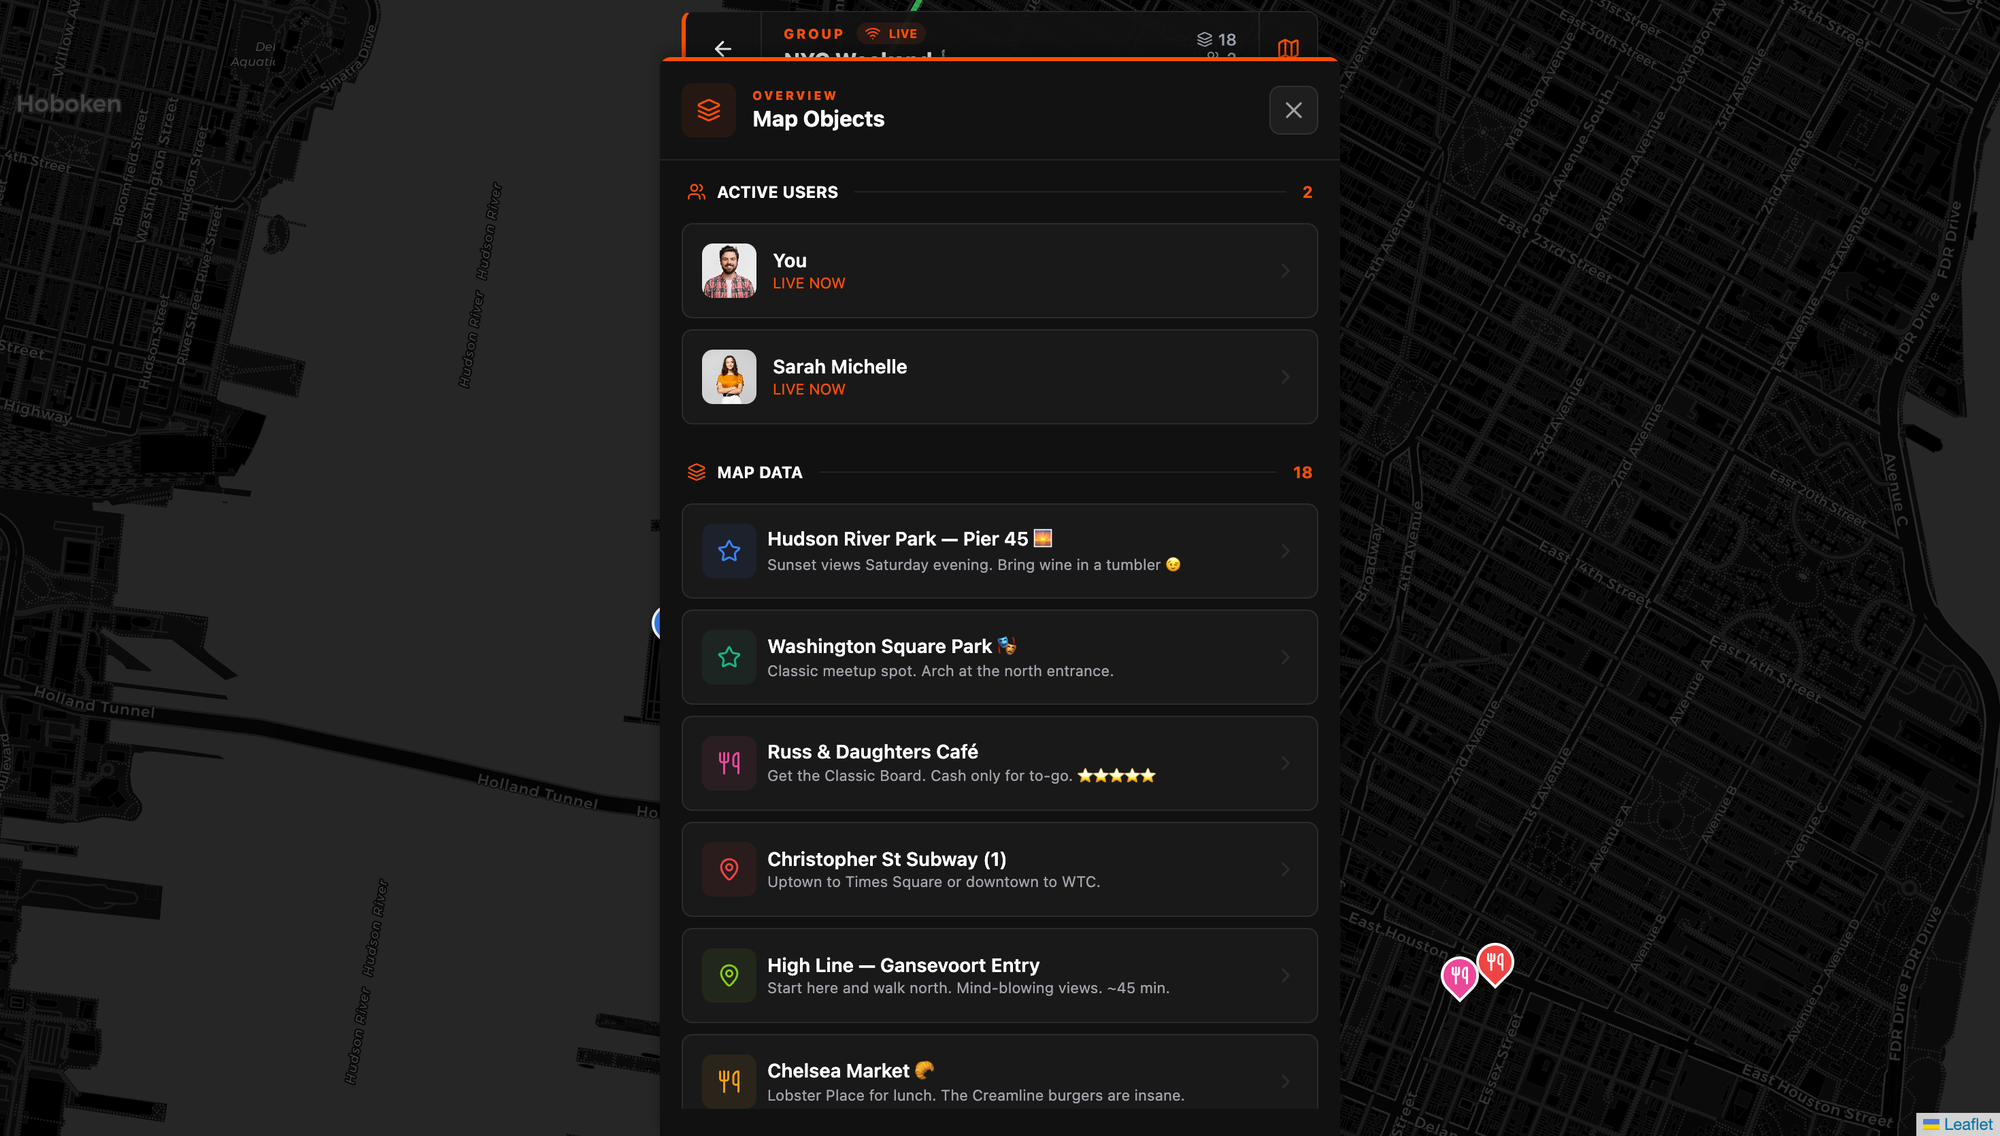Open Hudson River Park — Pier 45 chevron
The width and height of the screenshot is (2000, 1136).
pos(1285,551)
